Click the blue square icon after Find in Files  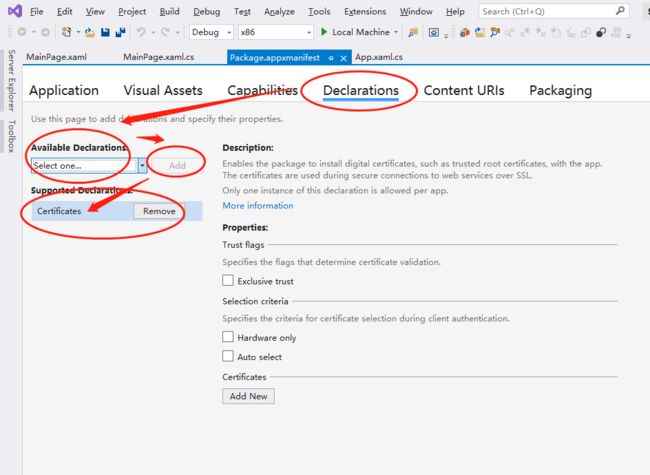pyautogui.click(x=434, y=32)
